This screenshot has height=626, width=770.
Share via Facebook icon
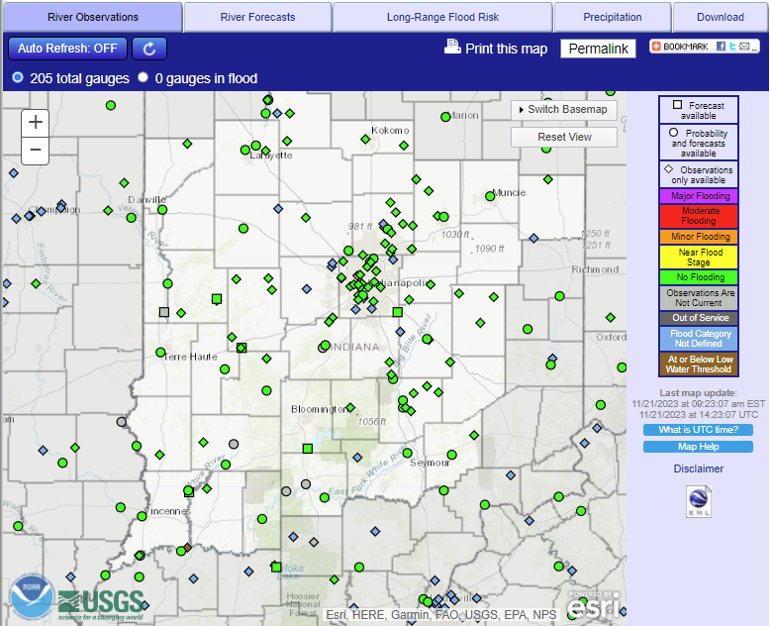pos(721,47)
